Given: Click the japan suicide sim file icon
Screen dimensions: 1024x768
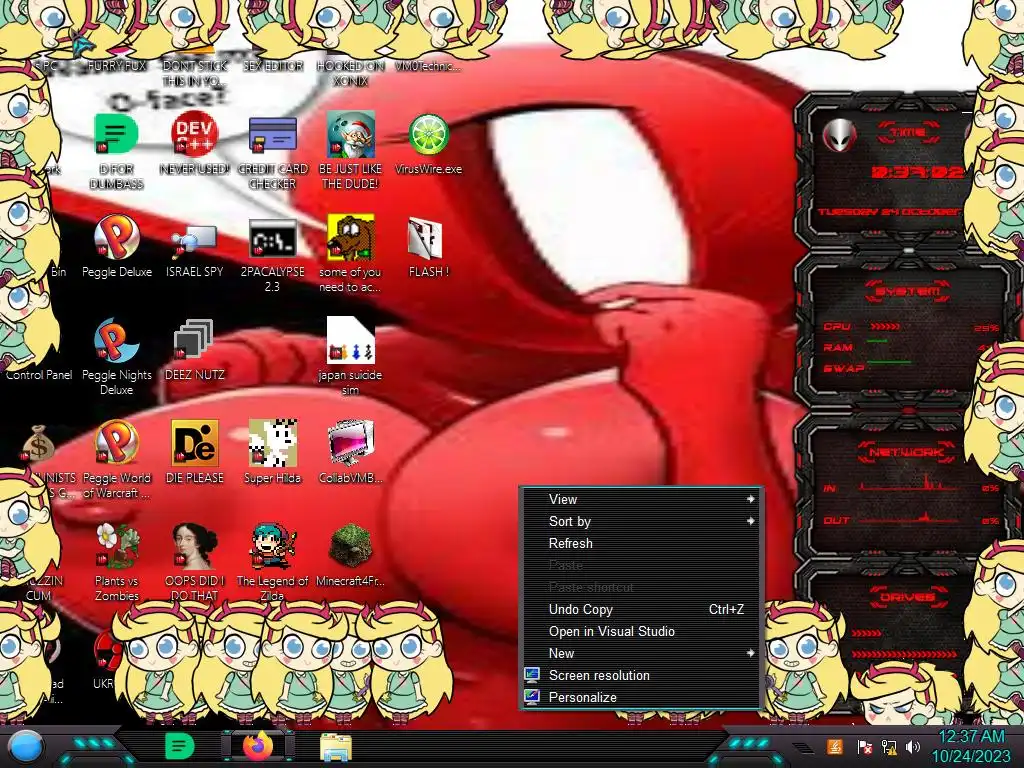Looking at the screenshot, I should click(351, 341).
